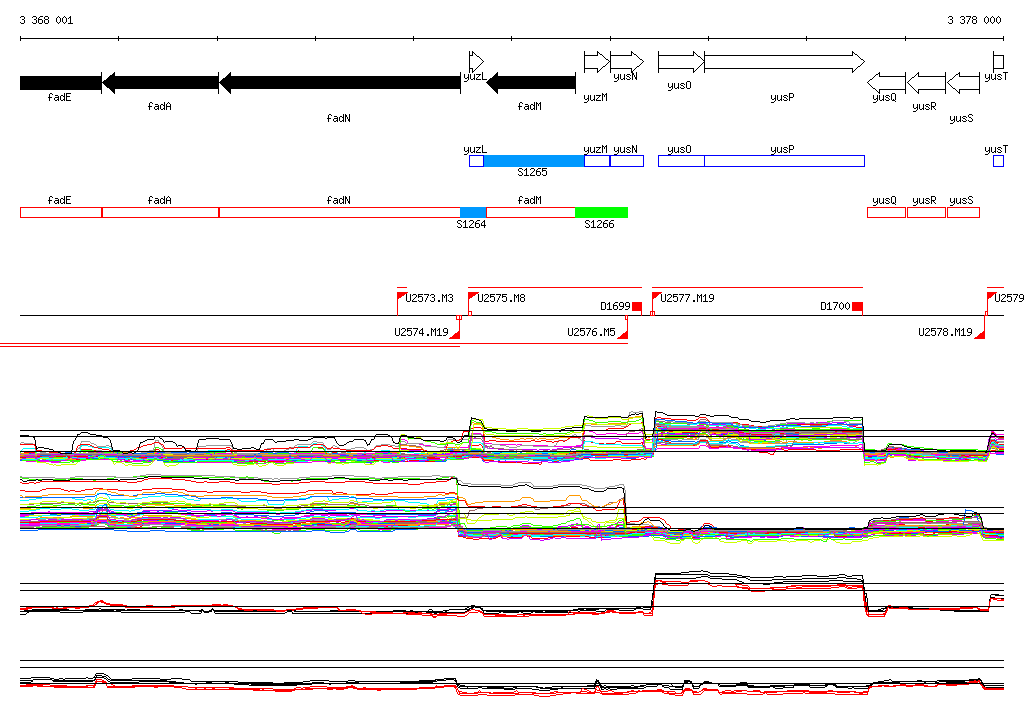Screen dimensions: 1024x714
Task: Select the U2578.M19 promoter marker
Action: pyautogui.click(x=980, y=334)
